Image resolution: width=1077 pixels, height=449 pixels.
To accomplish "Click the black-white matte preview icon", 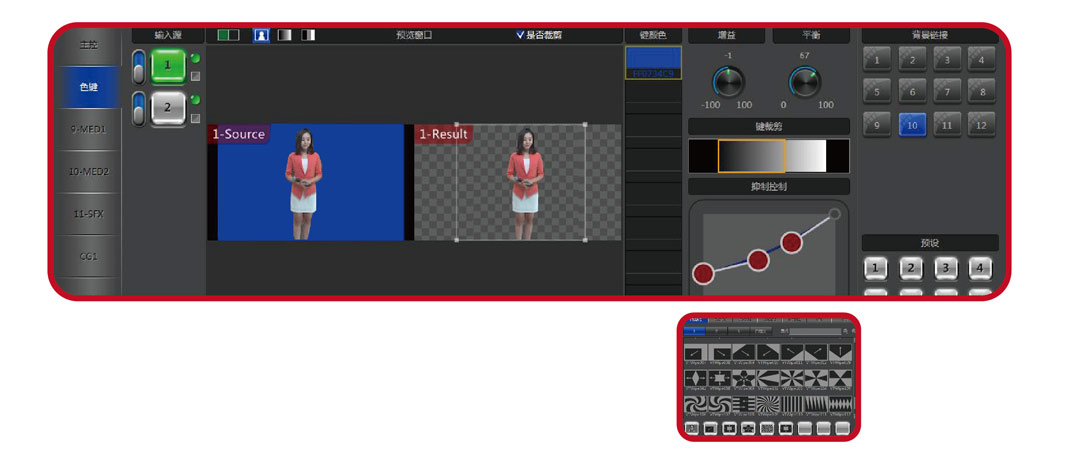I will 308,35.
